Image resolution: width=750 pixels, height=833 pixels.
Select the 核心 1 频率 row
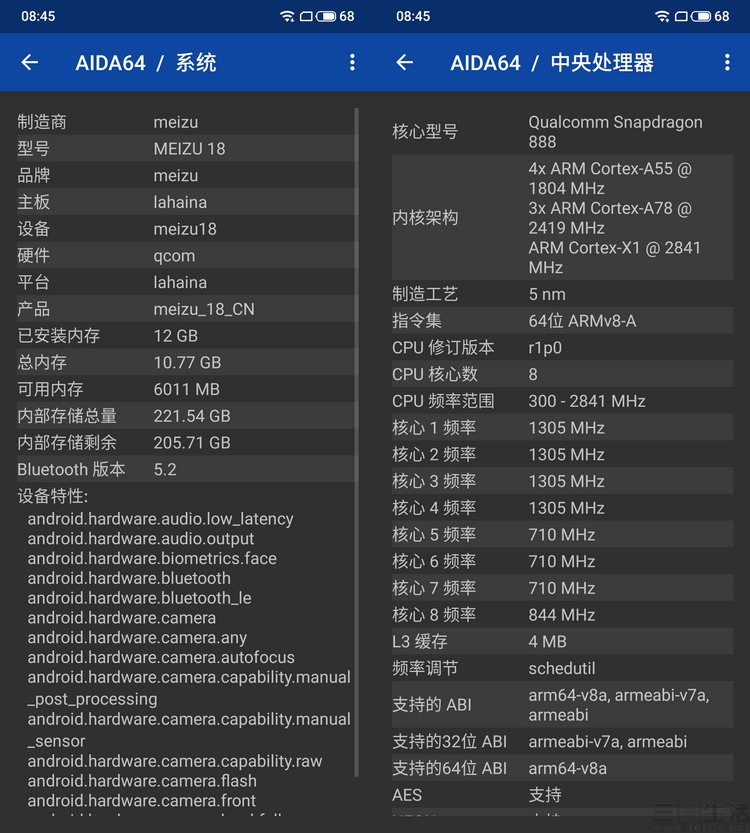coord(562,428)
